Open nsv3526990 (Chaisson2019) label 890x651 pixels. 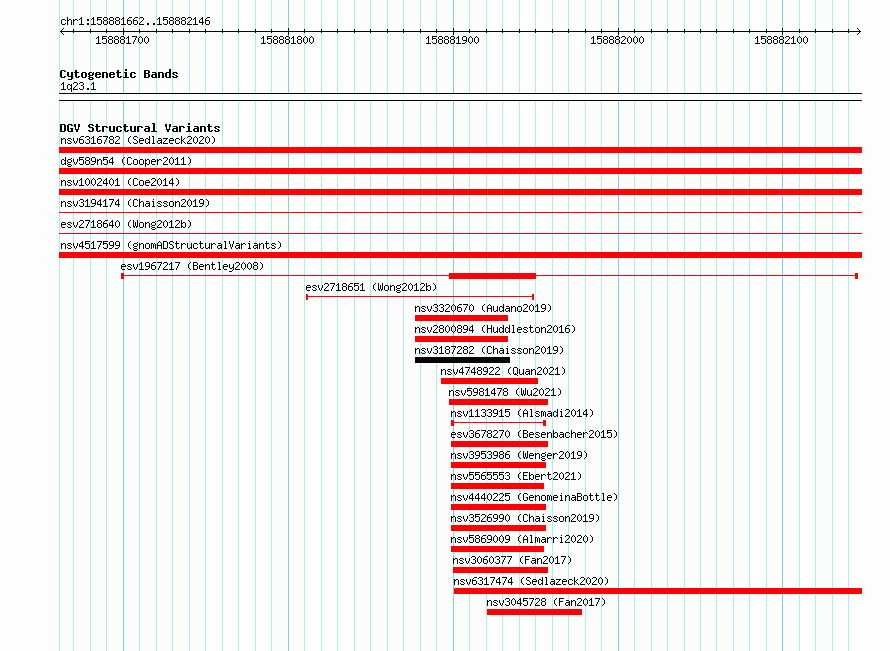point(525,518)
